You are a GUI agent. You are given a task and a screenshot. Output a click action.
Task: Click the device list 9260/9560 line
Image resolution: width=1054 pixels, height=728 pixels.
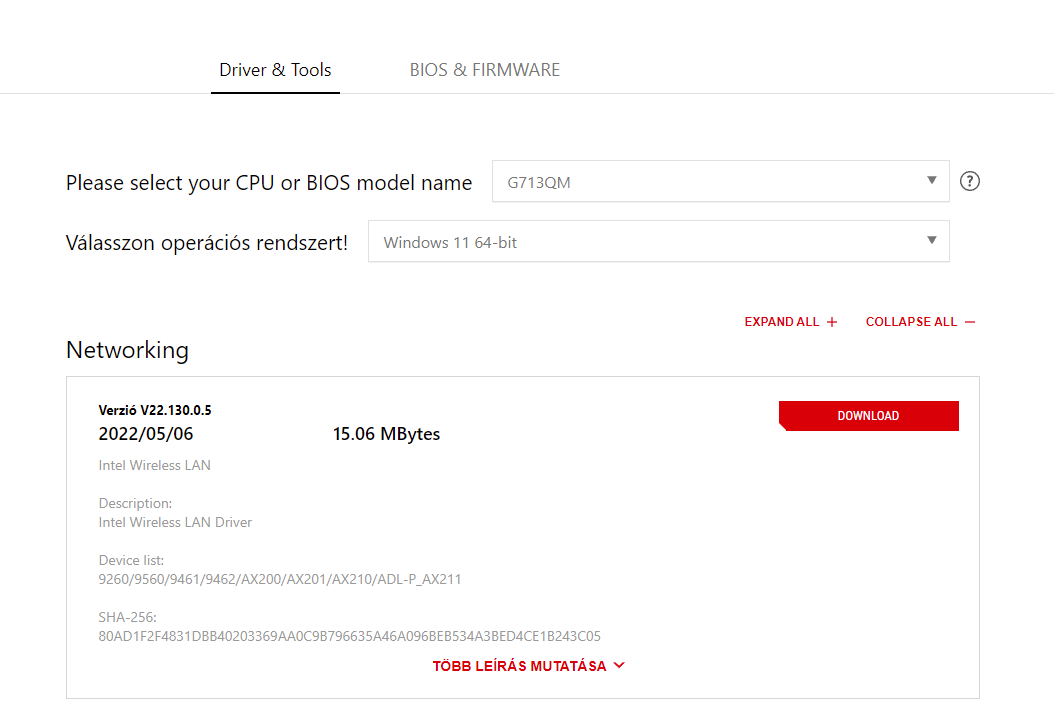pyautogui.click(x=280, y=579)
